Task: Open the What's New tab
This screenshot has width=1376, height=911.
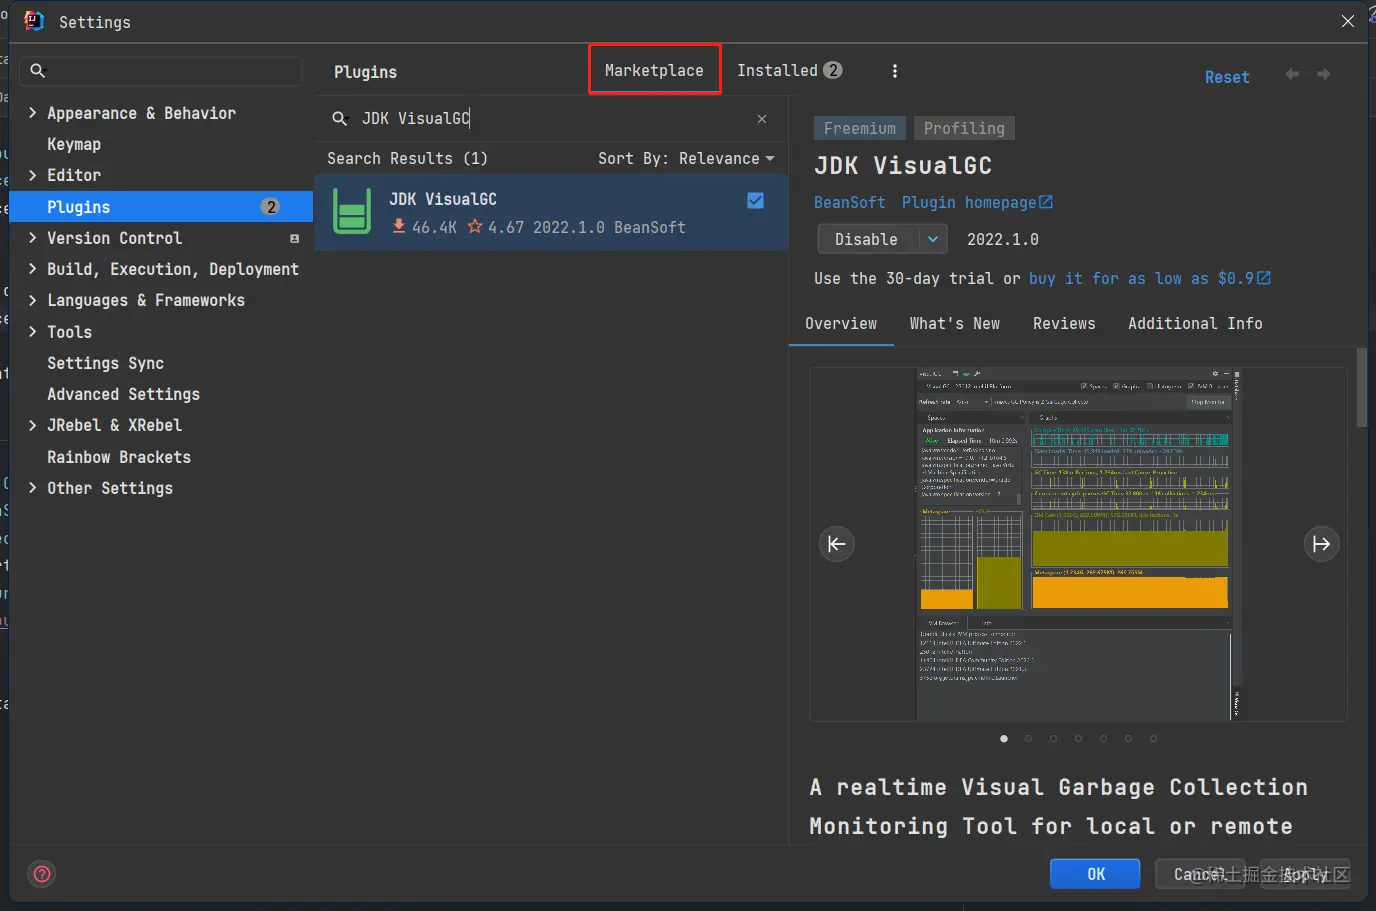Action: point(955,324)
